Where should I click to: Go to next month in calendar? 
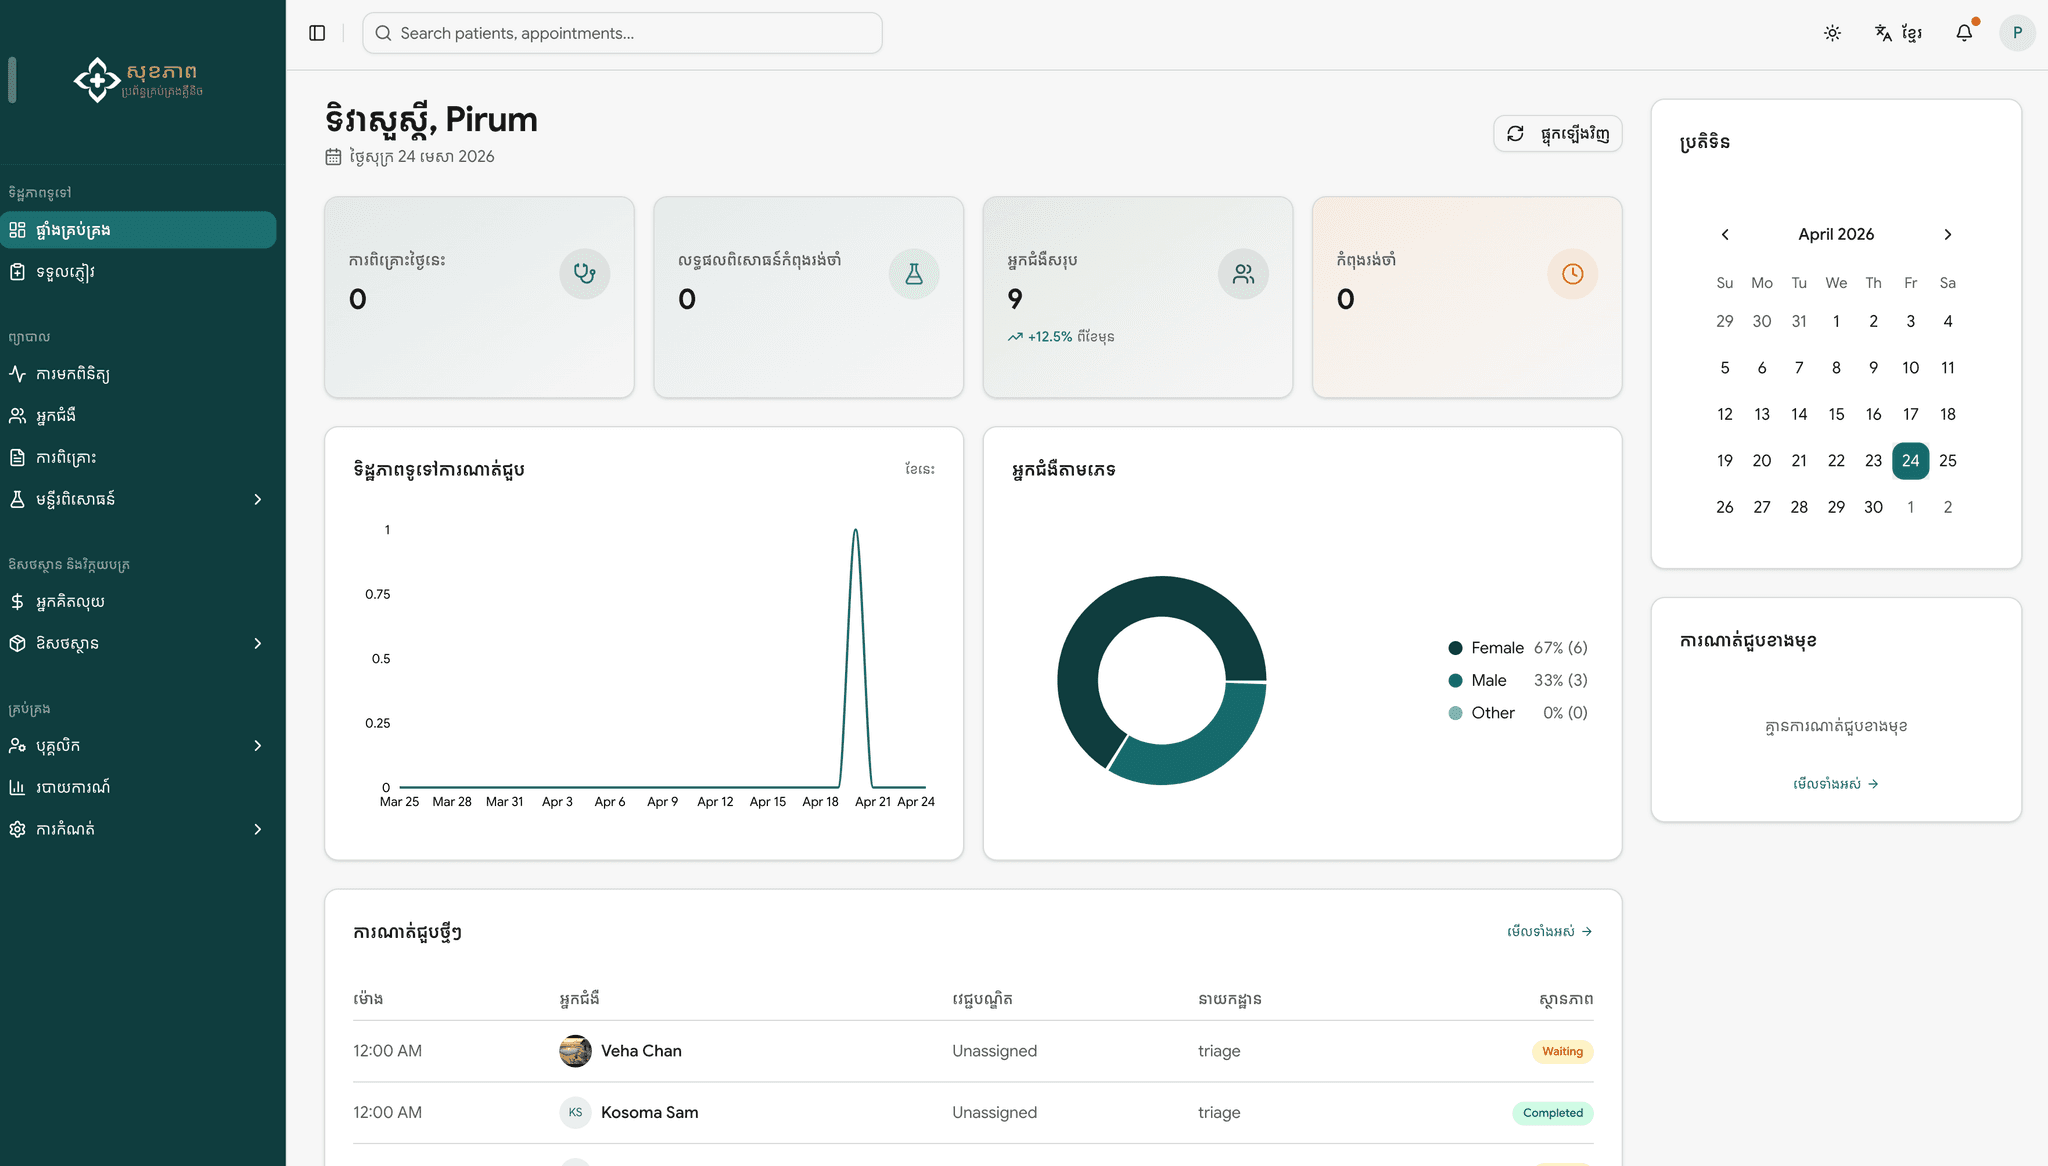click(1947, 234)
